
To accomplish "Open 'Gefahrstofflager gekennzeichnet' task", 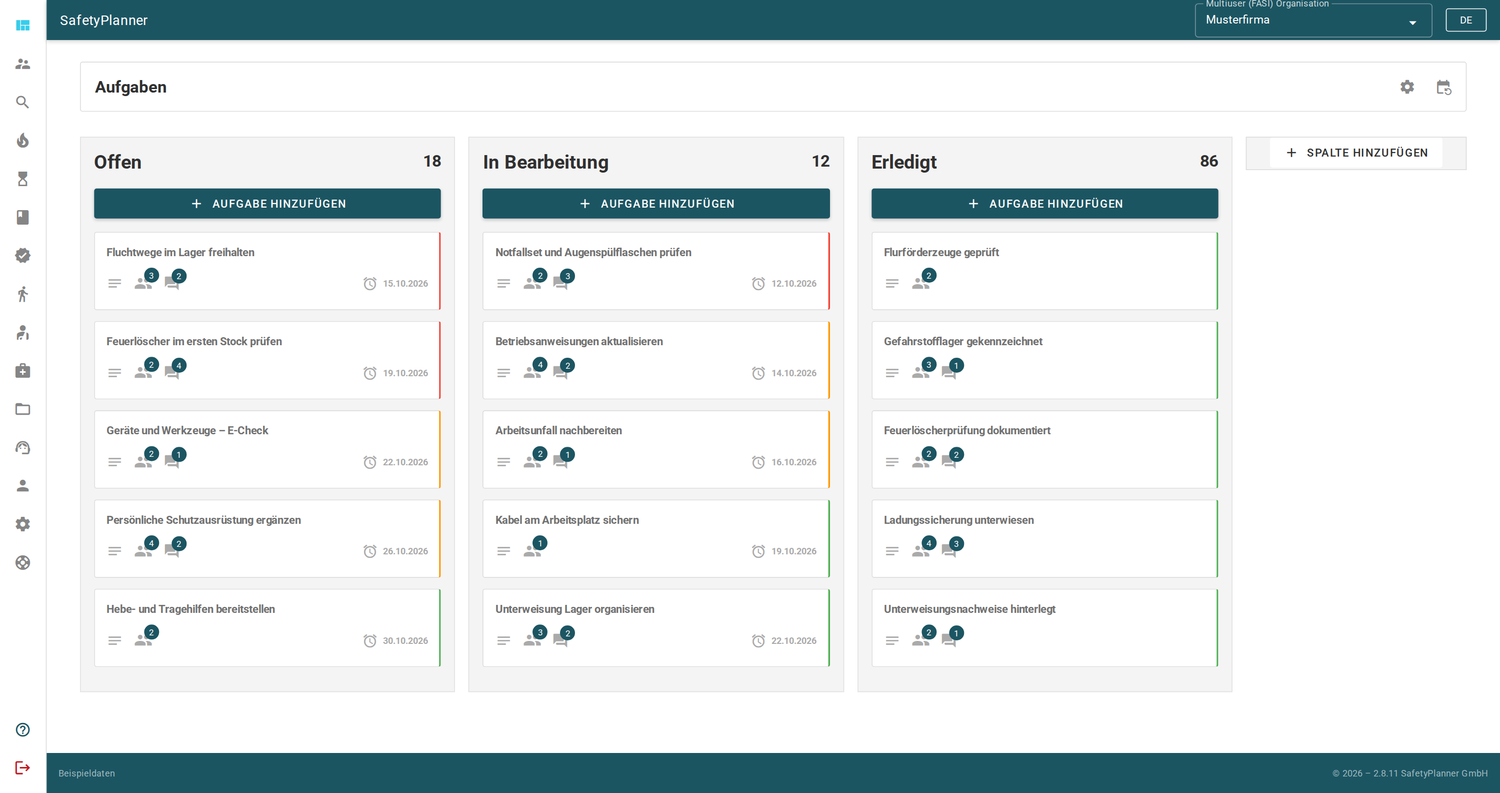I will pos(1045,360).
